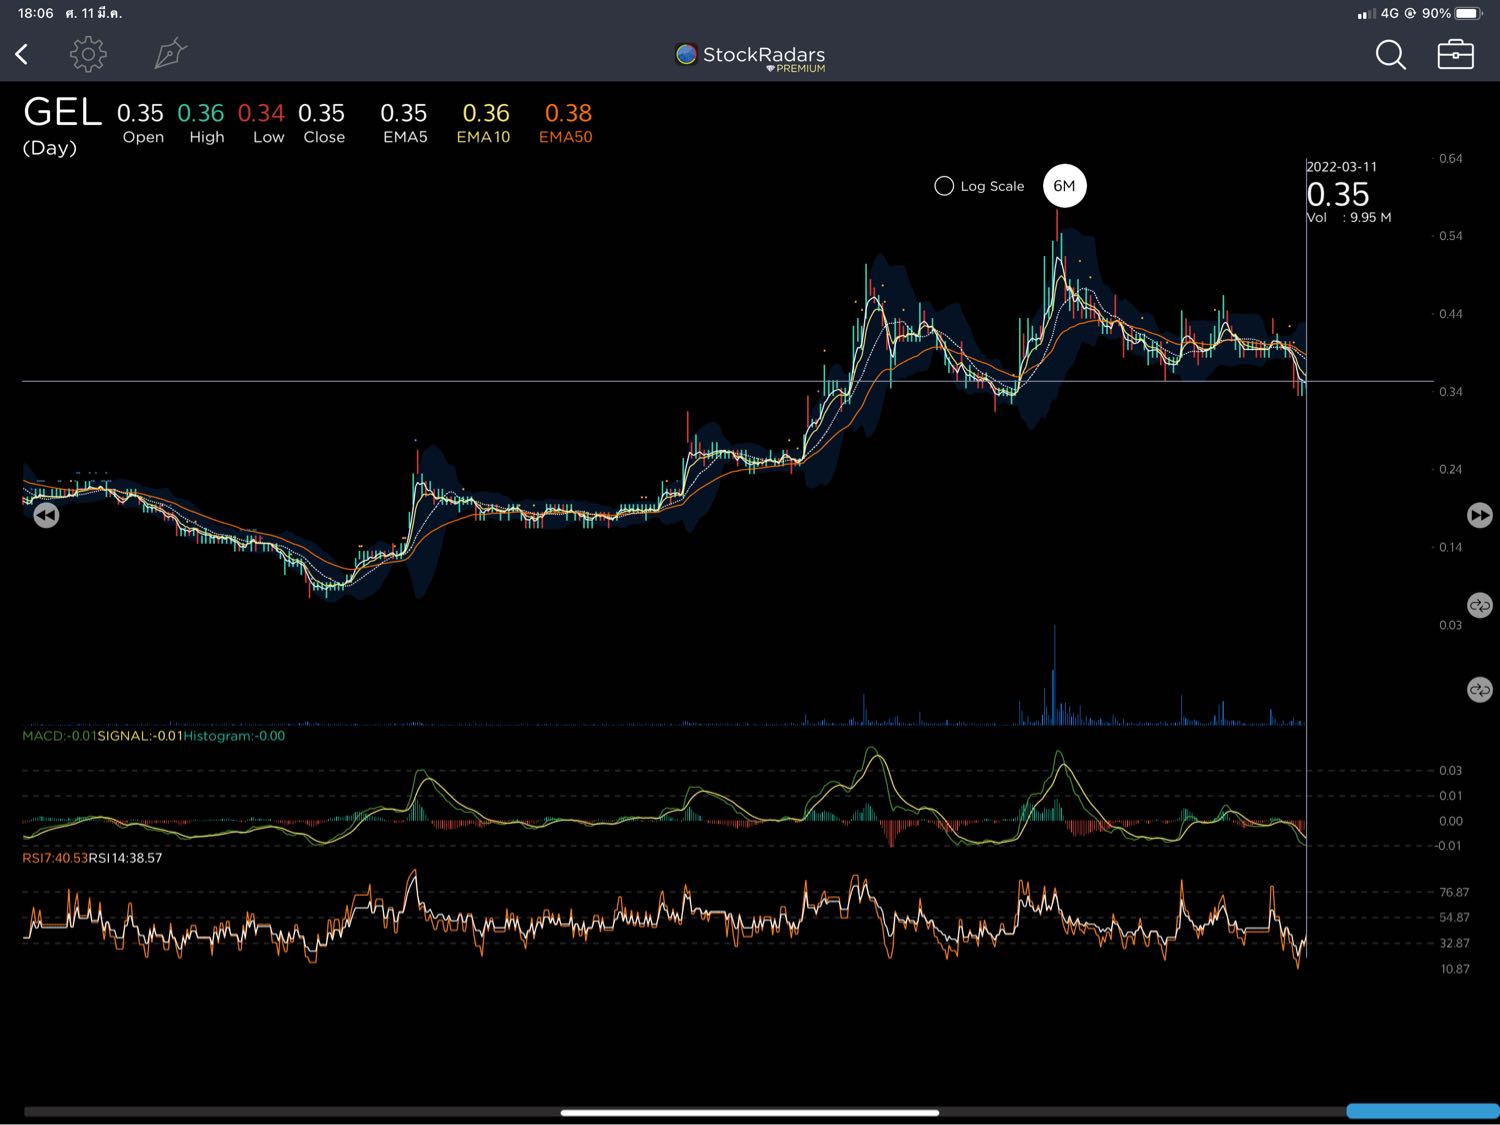Go back using the top-left arrow
The height and width of the screenshot is (1125, 1500).
coord(22,54)
